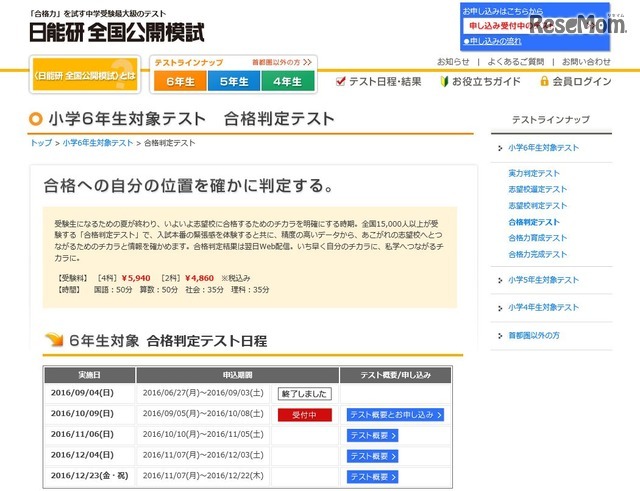Open お知らせ link
Image resolution: width=640 pixels, height=491 pixels.
point(453,62)
